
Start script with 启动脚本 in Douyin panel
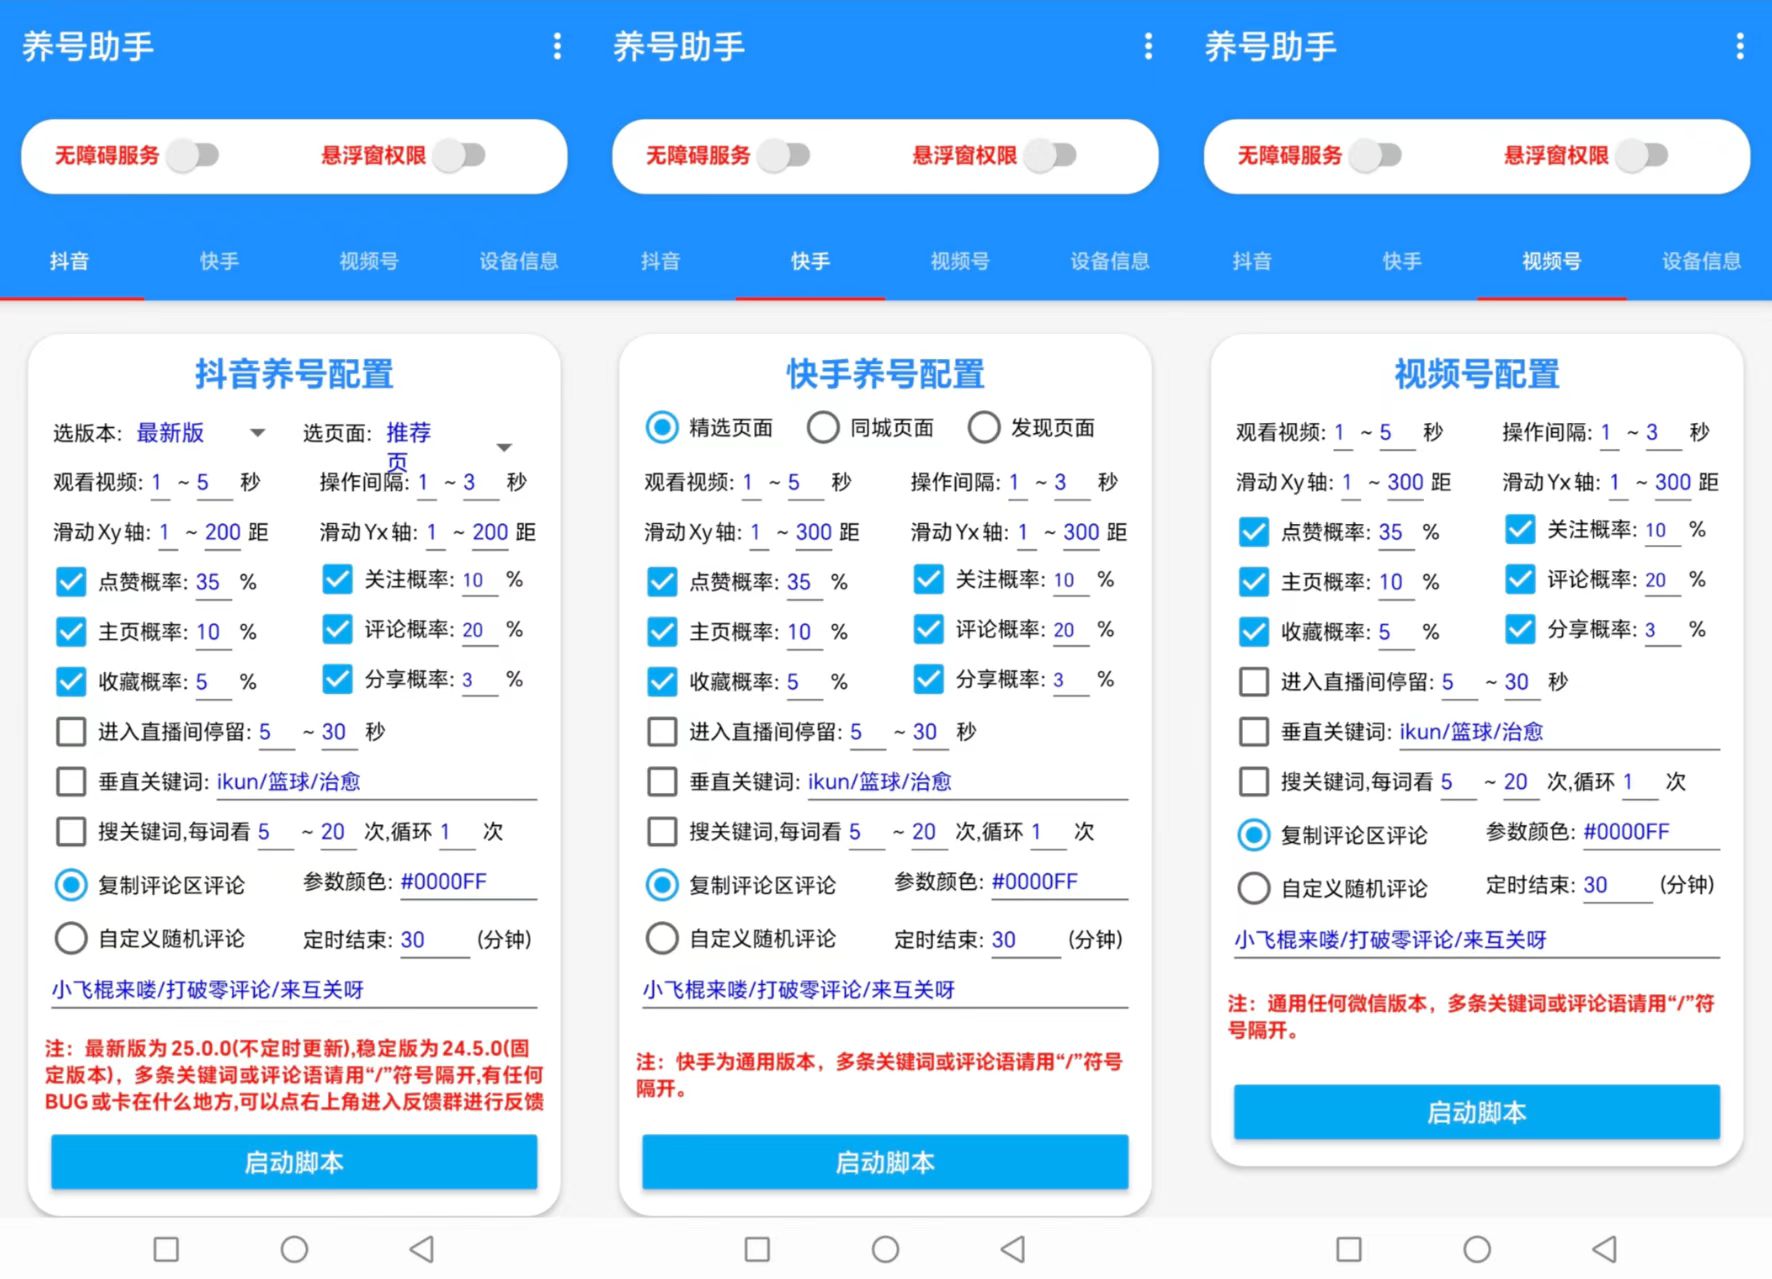(x=294, y=1162)
